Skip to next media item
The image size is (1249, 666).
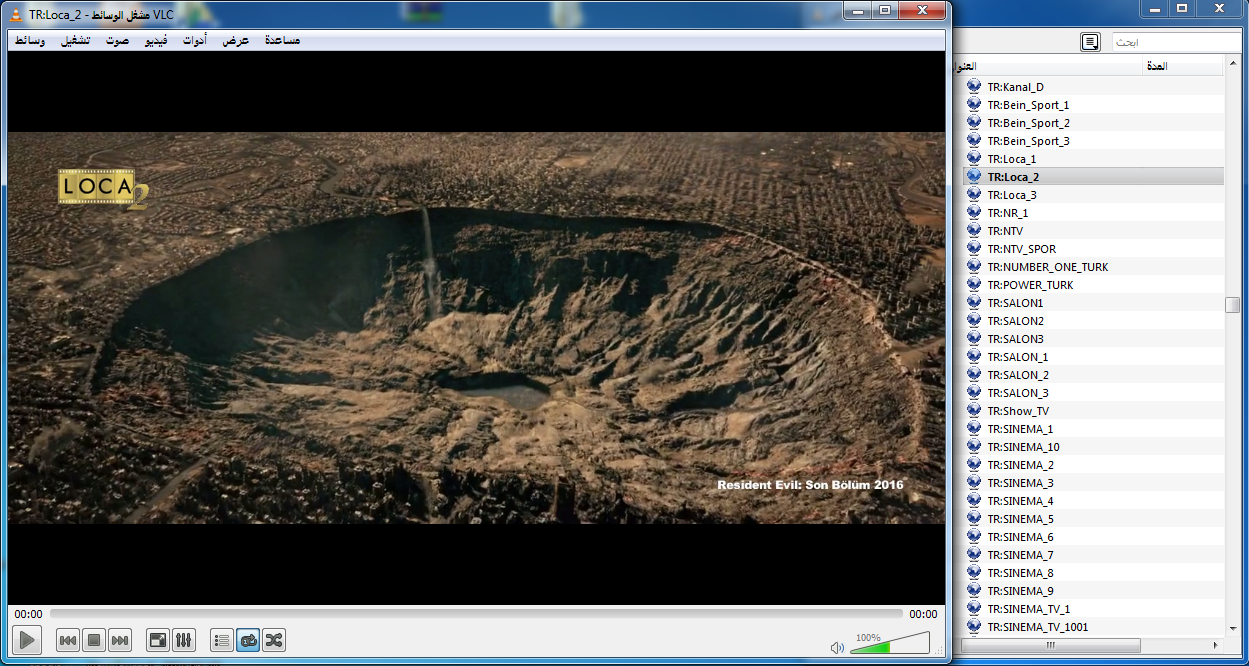click(120, 640)
